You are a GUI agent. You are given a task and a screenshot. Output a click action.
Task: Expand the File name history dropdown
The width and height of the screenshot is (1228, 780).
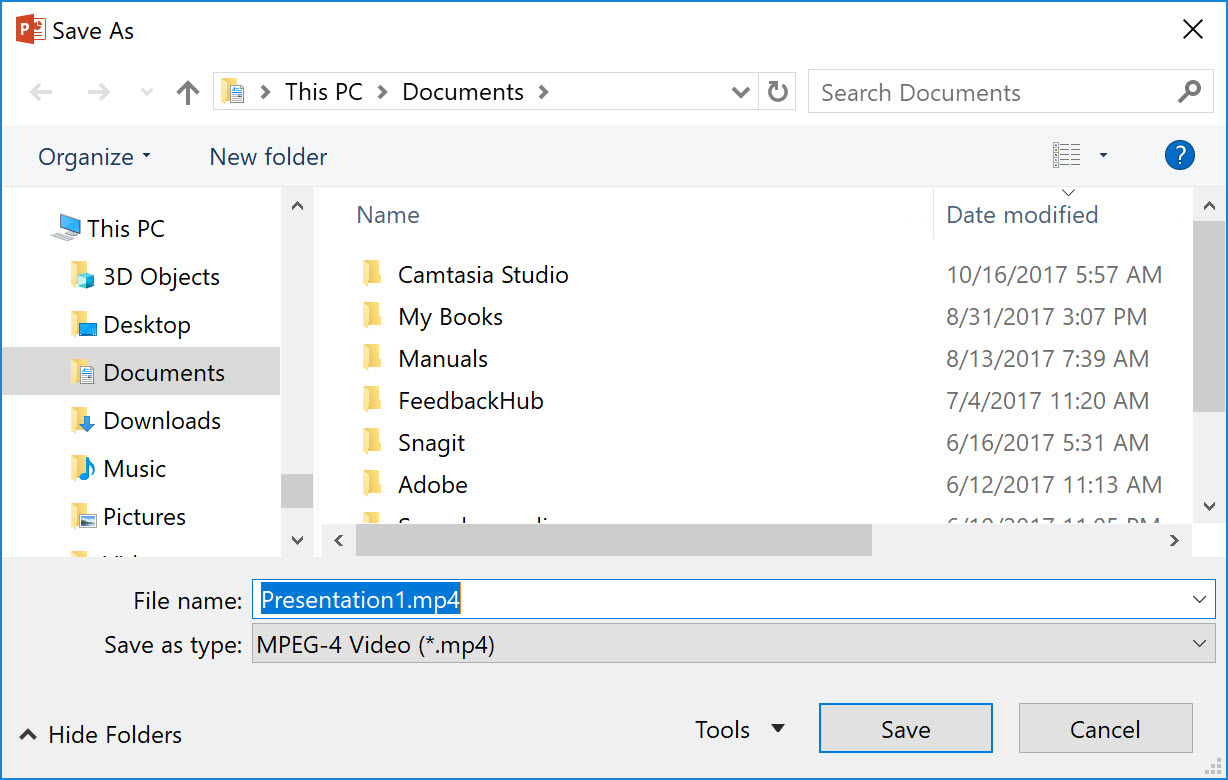(1201, 599)
